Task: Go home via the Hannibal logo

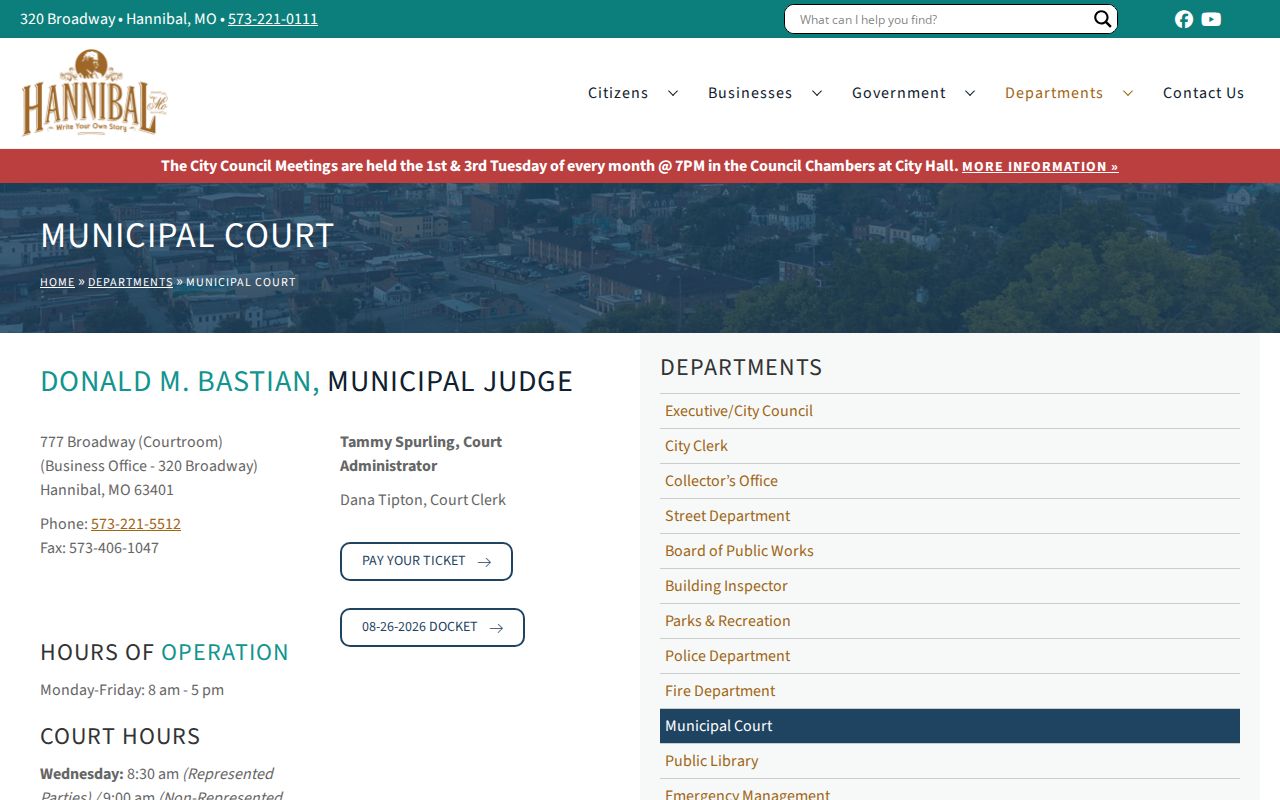Action: 95,93
